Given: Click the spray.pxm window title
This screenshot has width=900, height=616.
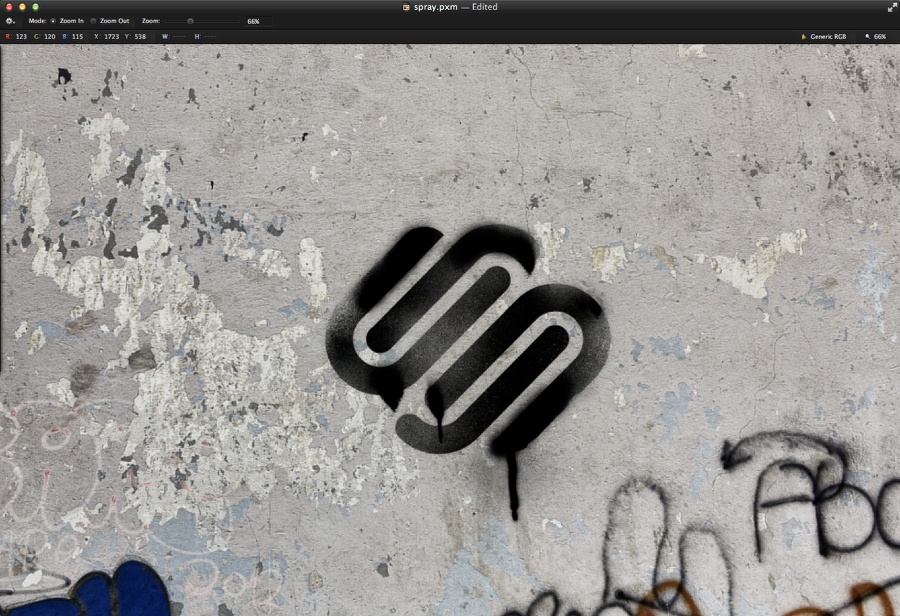Looking at the screenshot, I should (436, 7).
